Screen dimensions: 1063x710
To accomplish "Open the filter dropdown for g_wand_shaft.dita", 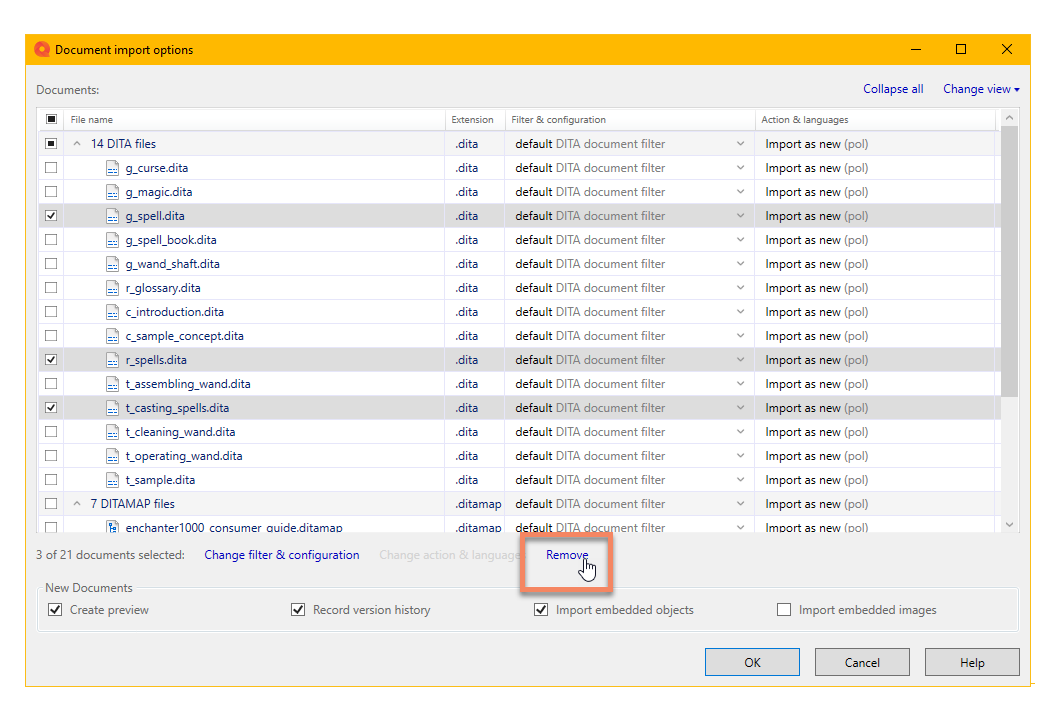I will (740, 263).
